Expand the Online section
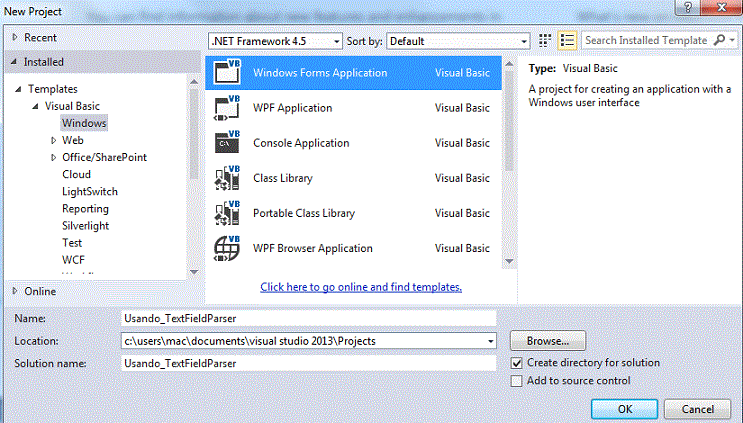The image size is (743, 423). 15,291
